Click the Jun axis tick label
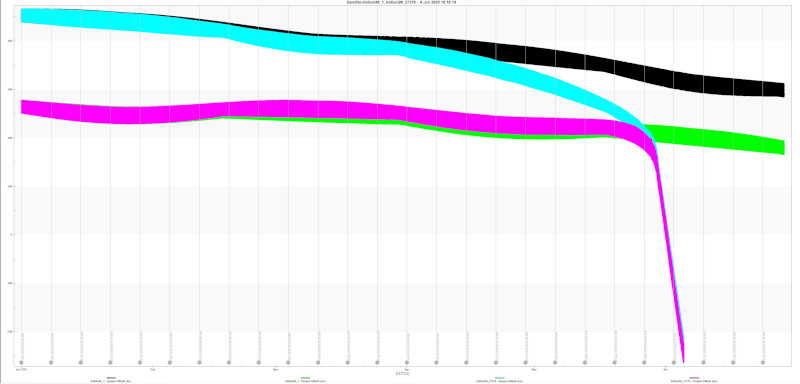Viewport: 800px width, 384px height. [666, 368]
